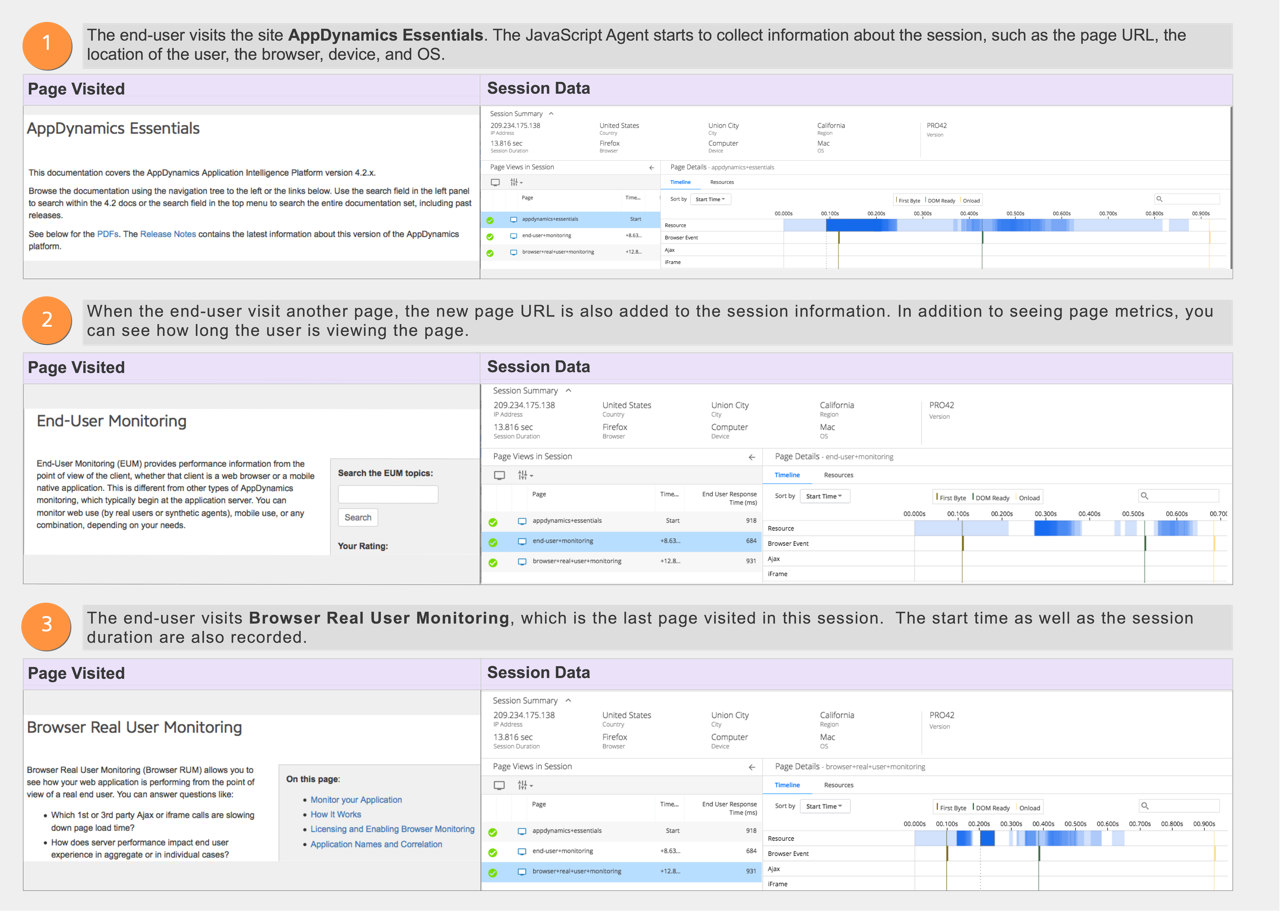Open filter sliders dropdown beside Browser Real User Monitoring page
Screen dimensions: 1280x914
[525, 786]
